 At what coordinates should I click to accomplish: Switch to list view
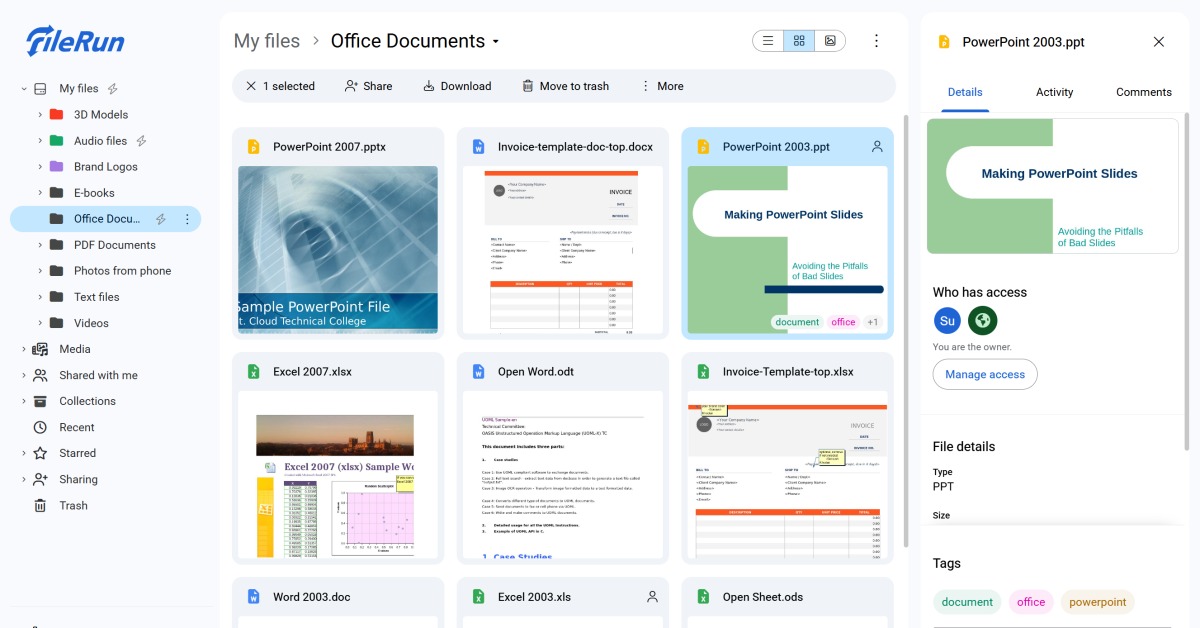pyautogui.click(x=768, y=41)
